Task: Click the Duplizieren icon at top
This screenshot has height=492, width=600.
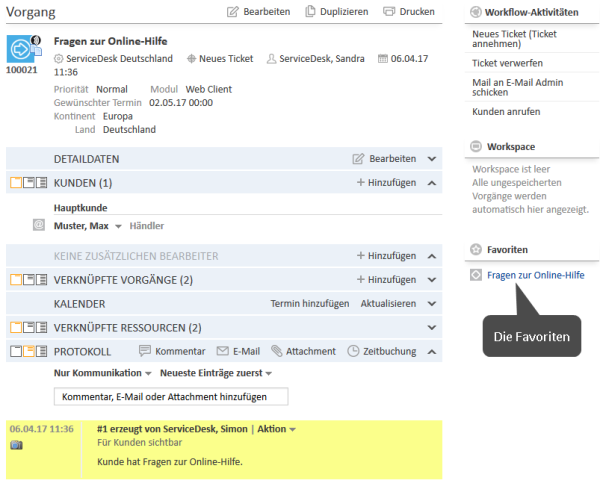Action: click(x=311, y=12)
